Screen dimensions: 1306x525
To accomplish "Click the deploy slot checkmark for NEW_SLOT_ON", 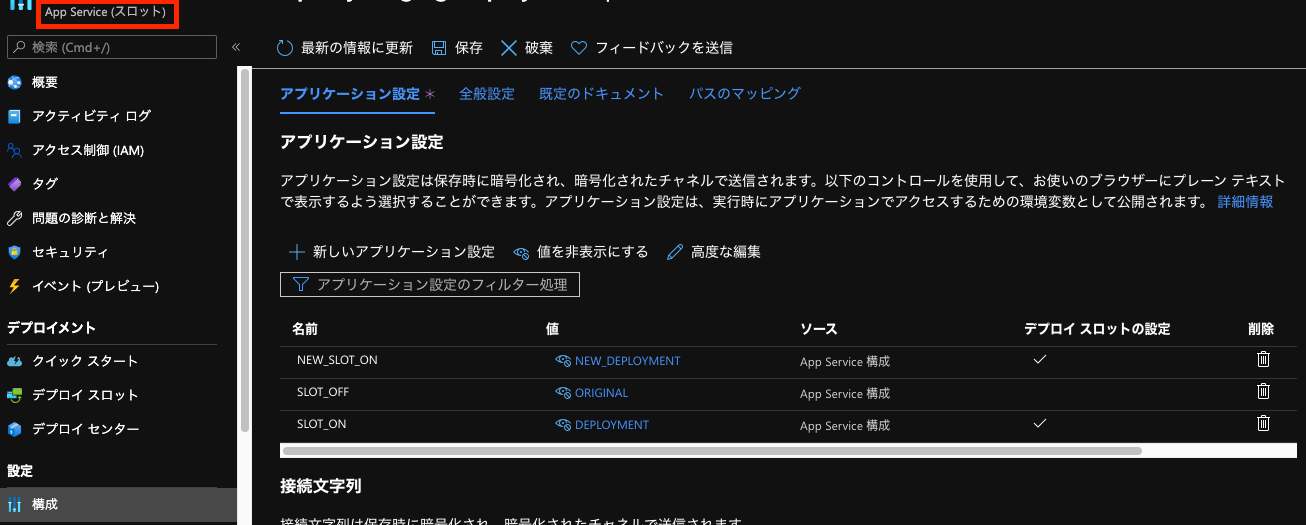I will (x=1040, y=360).
